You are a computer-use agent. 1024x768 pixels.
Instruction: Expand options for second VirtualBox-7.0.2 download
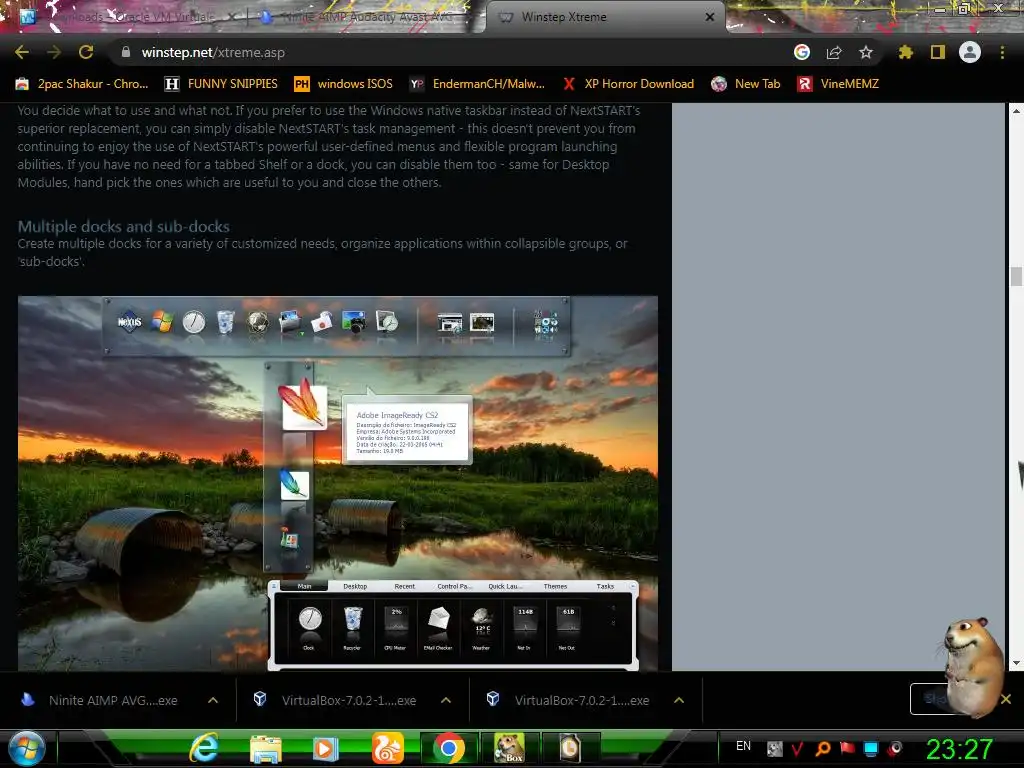tap(679, 700)
